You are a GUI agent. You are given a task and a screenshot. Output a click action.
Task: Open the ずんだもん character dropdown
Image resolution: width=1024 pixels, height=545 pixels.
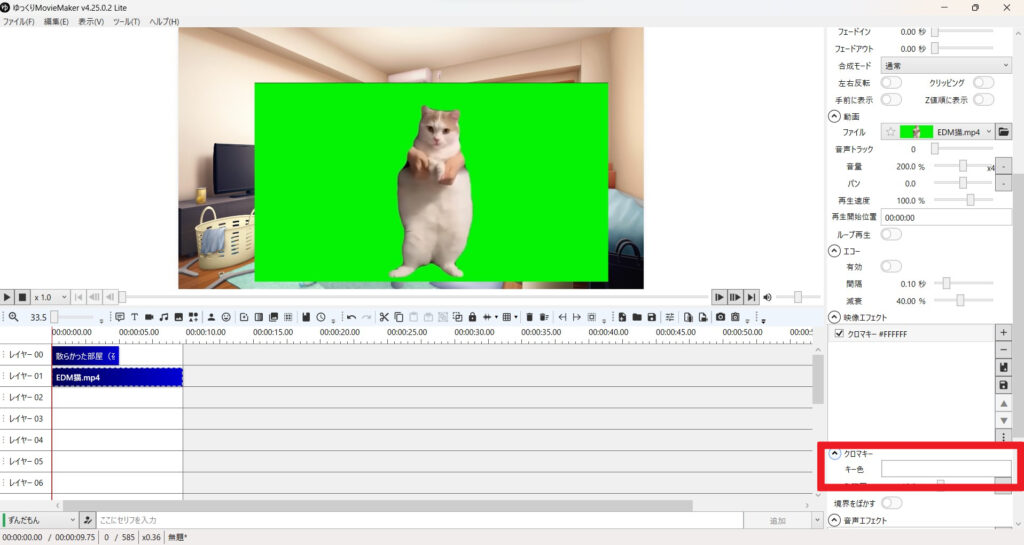point(40,520)
